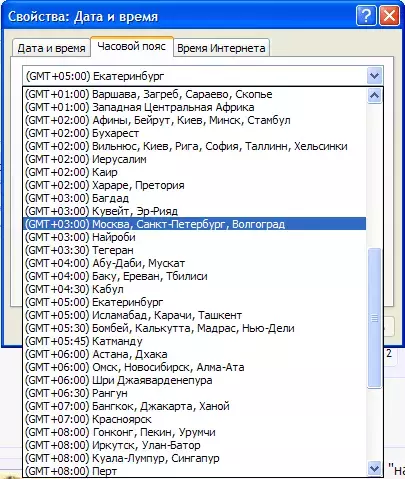Choose Западная Центральная Африка time zone
Viewport: 405px width, 479px height.
(195, 107)
